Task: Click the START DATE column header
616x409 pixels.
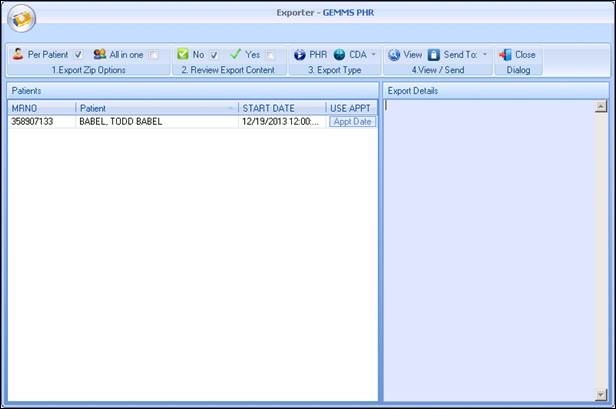Action: pyautogui.click(x=281, y=108)
